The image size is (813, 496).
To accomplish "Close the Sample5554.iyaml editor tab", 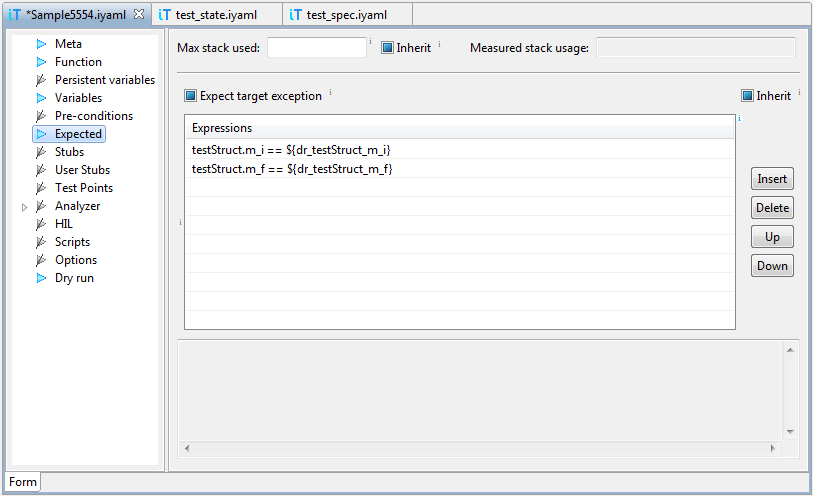I will point(139,15).
